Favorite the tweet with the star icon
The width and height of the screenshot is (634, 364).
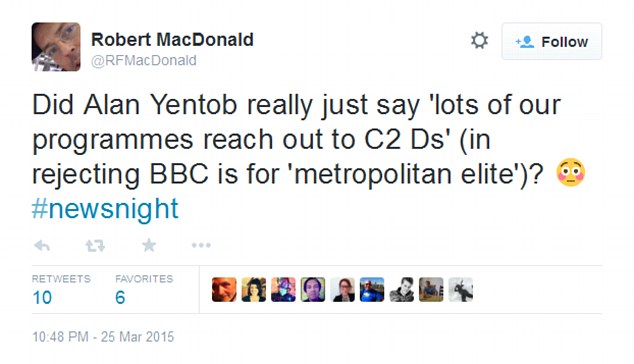coord(149,245)
